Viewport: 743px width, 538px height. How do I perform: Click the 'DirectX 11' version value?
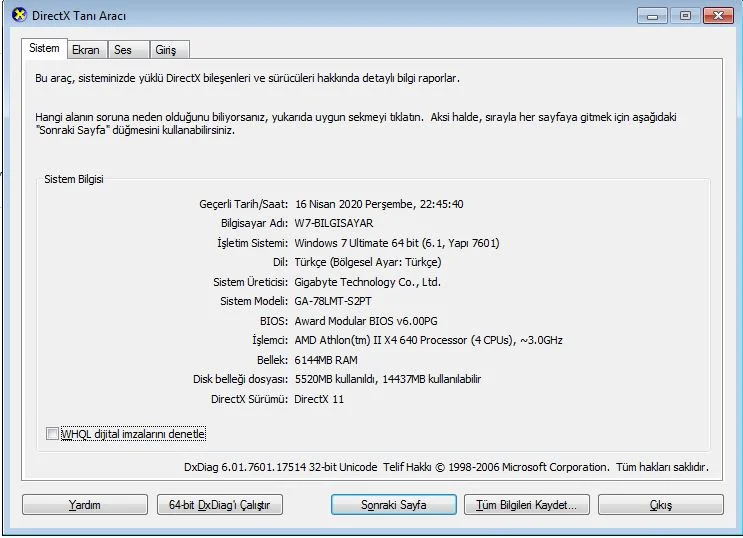pyautogui.click(x=319, y=399)
